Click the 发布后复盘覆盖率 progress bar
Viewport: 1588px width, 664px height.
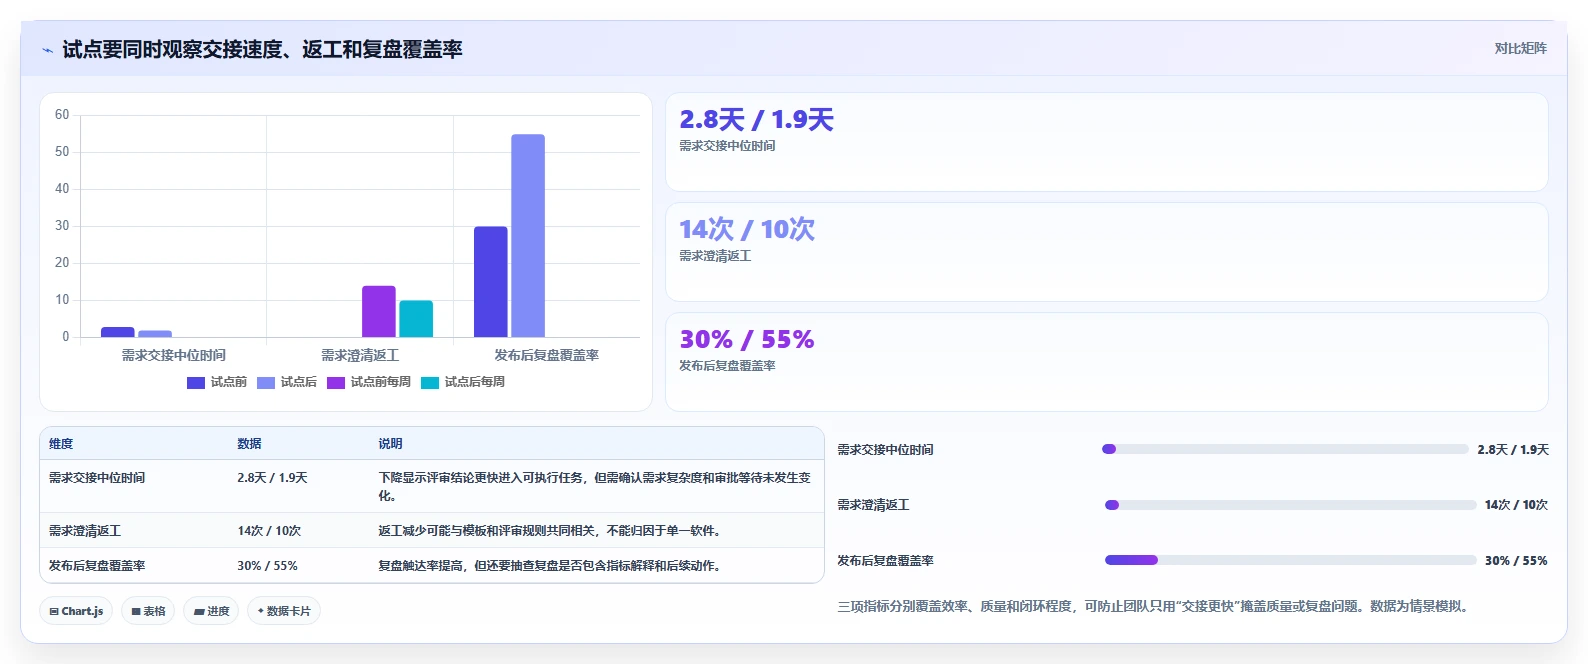click(1290, 560)
